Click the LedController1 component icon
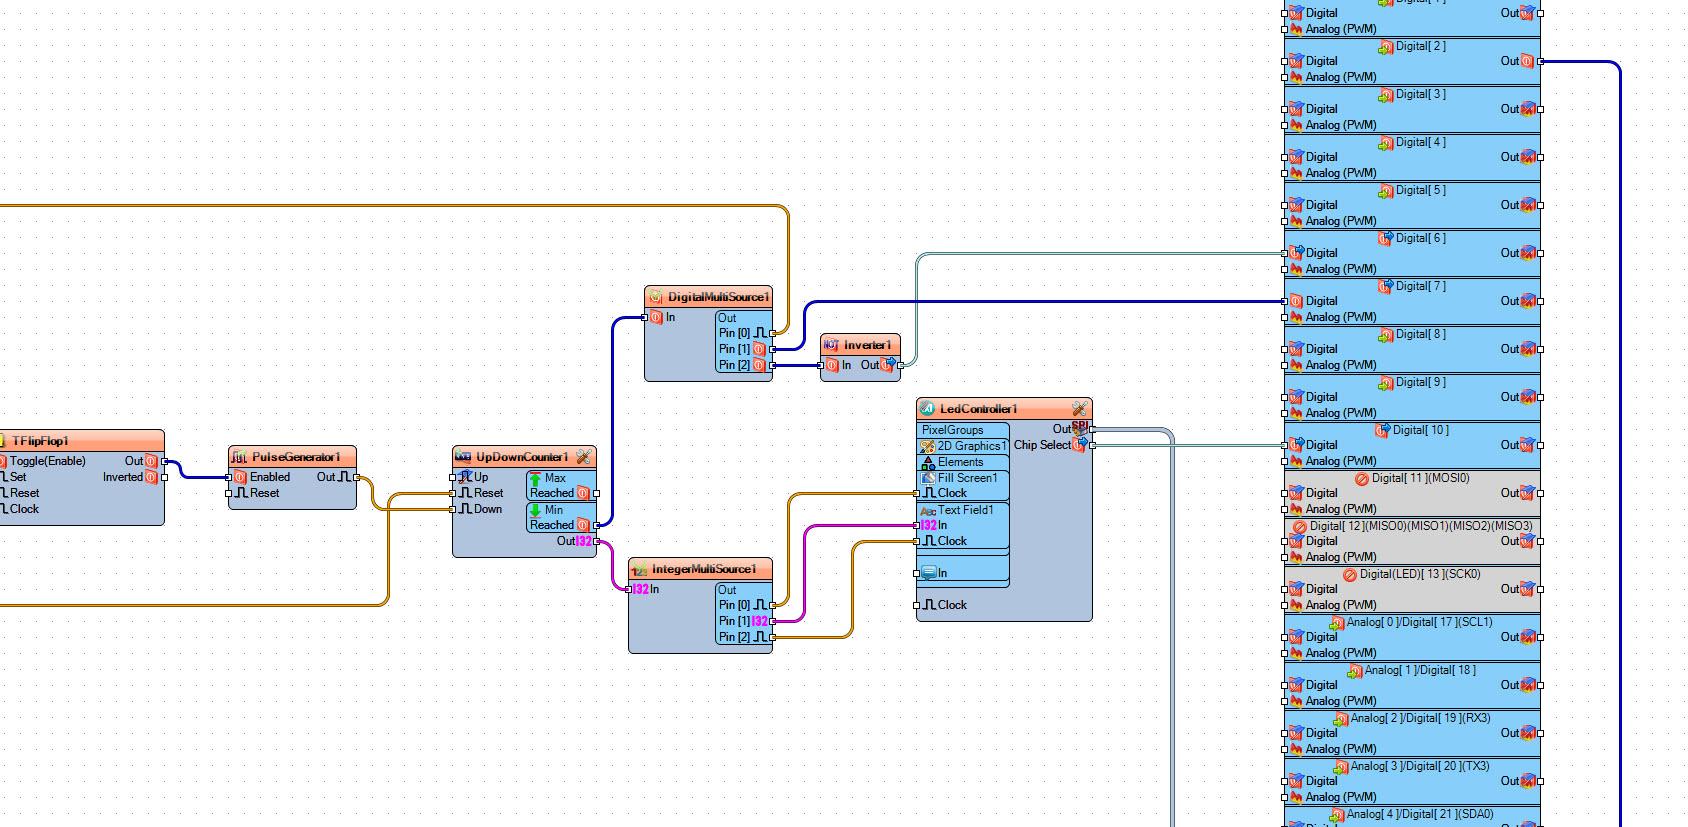This screenshot has width=1688, height=827. coord(927,409)
